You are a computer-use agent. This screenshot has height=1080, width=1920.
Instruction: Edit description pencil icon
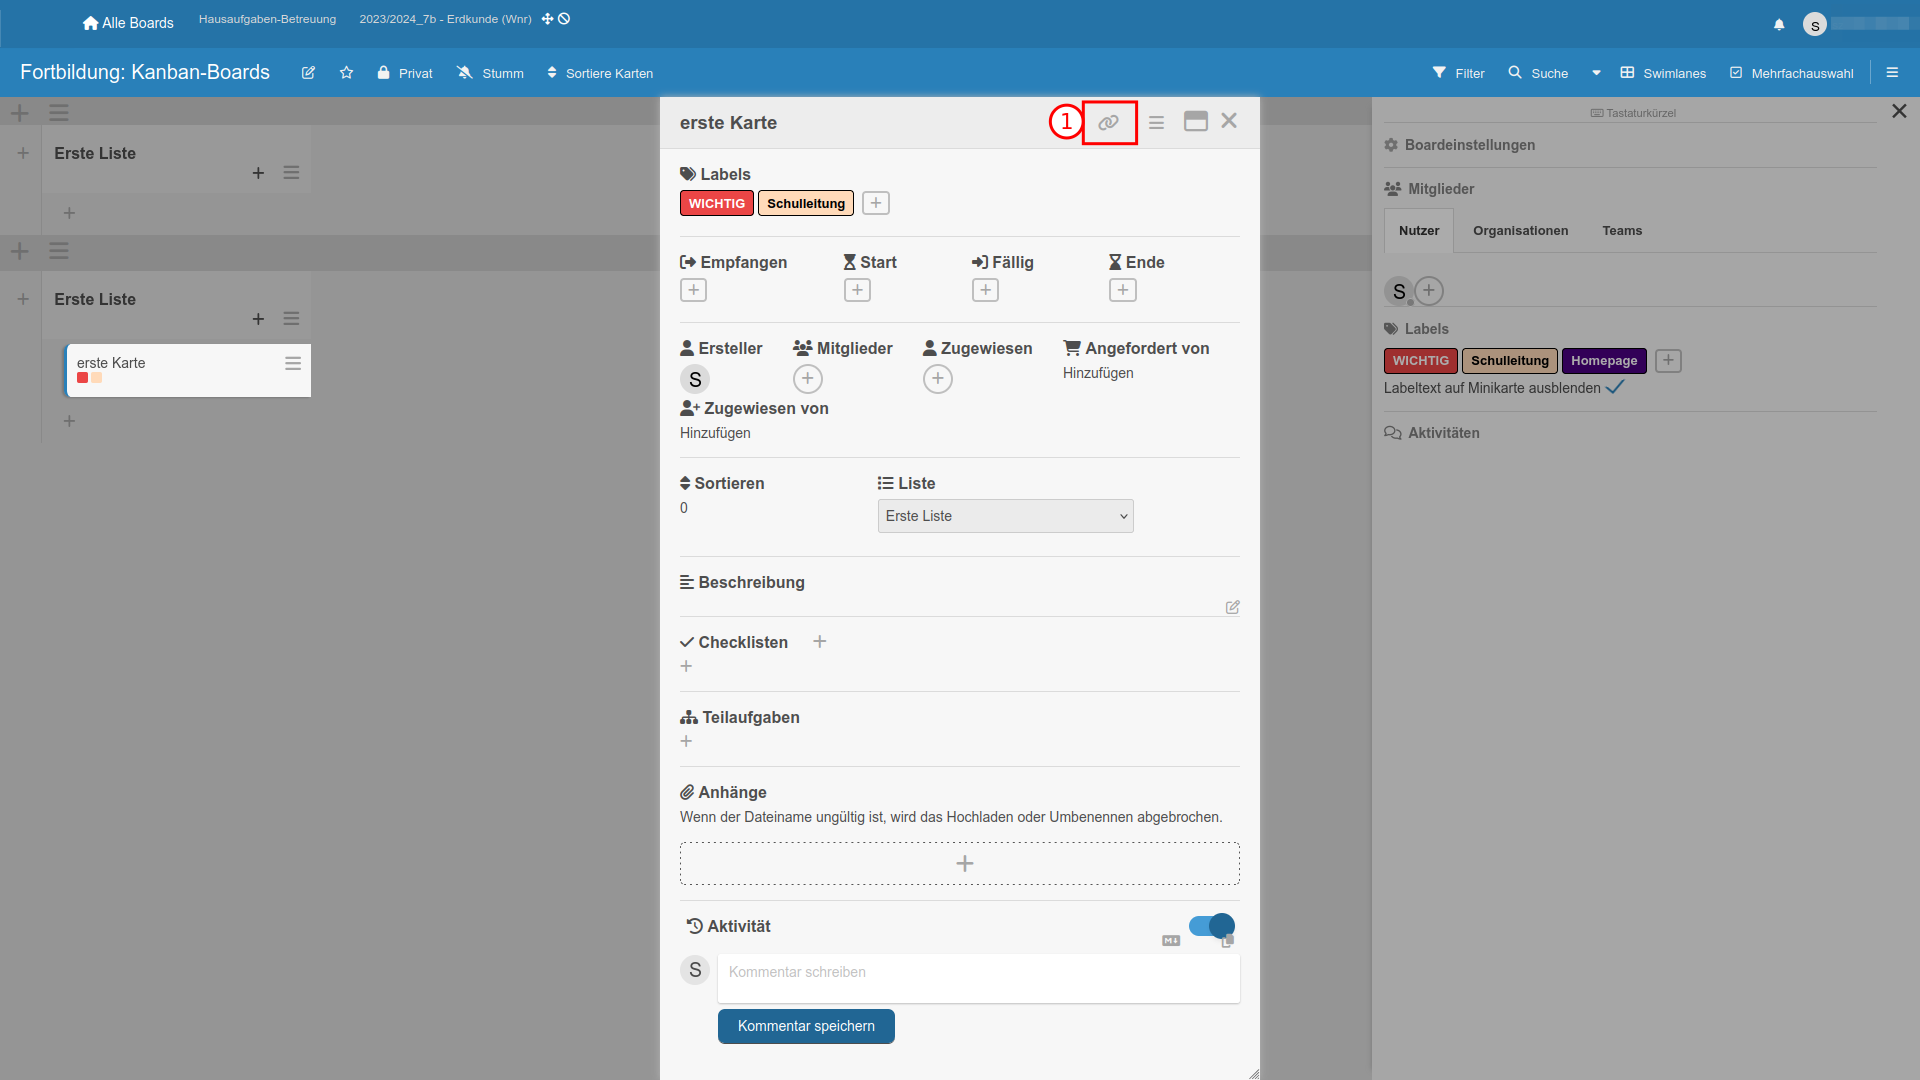1232,607
